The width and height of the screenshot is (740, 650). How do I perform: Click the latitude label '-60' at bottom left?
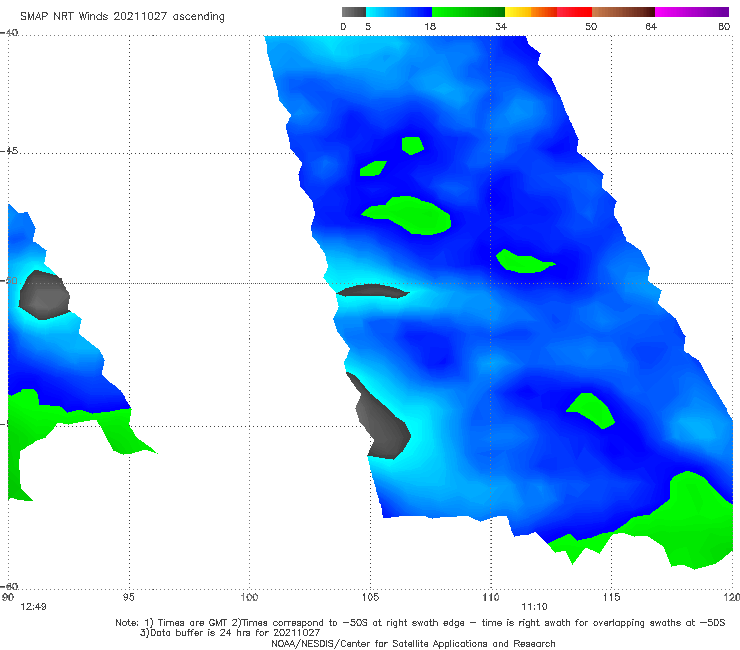[9, 587]
